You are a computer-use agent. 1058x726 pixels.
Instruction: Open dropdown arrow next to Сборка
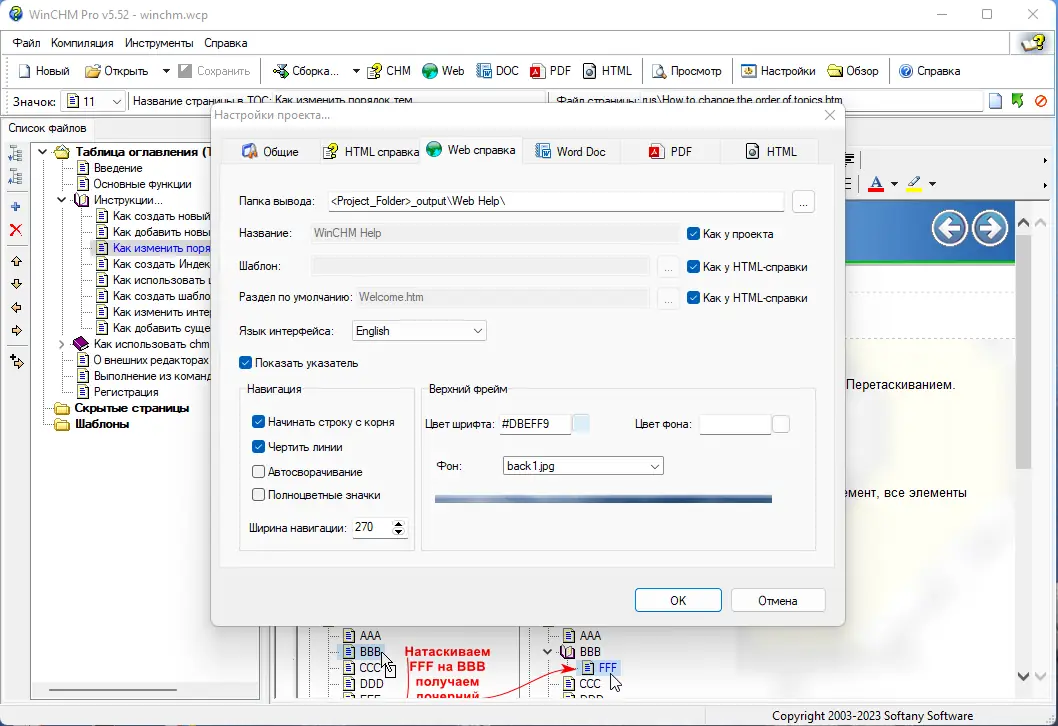pyautogui.click(x=356, y=71)
